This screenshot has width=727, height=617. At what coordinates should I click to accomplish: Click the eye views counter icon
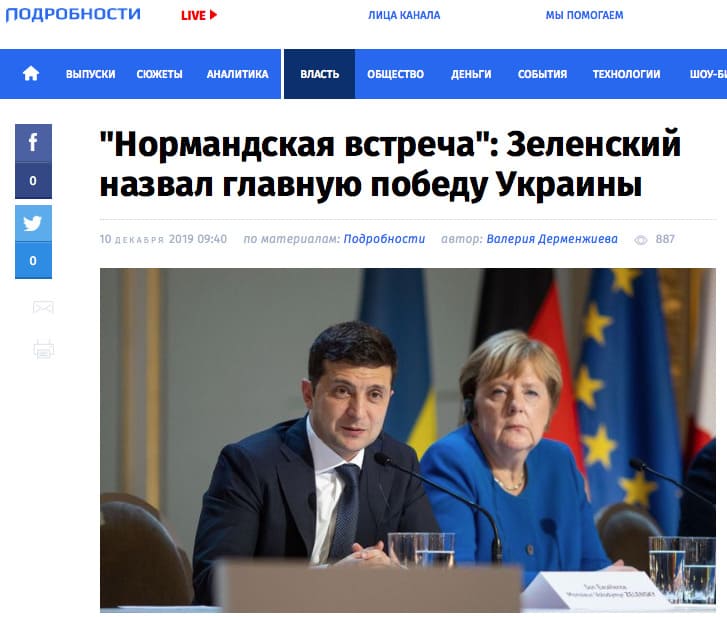tap(641, 240)
